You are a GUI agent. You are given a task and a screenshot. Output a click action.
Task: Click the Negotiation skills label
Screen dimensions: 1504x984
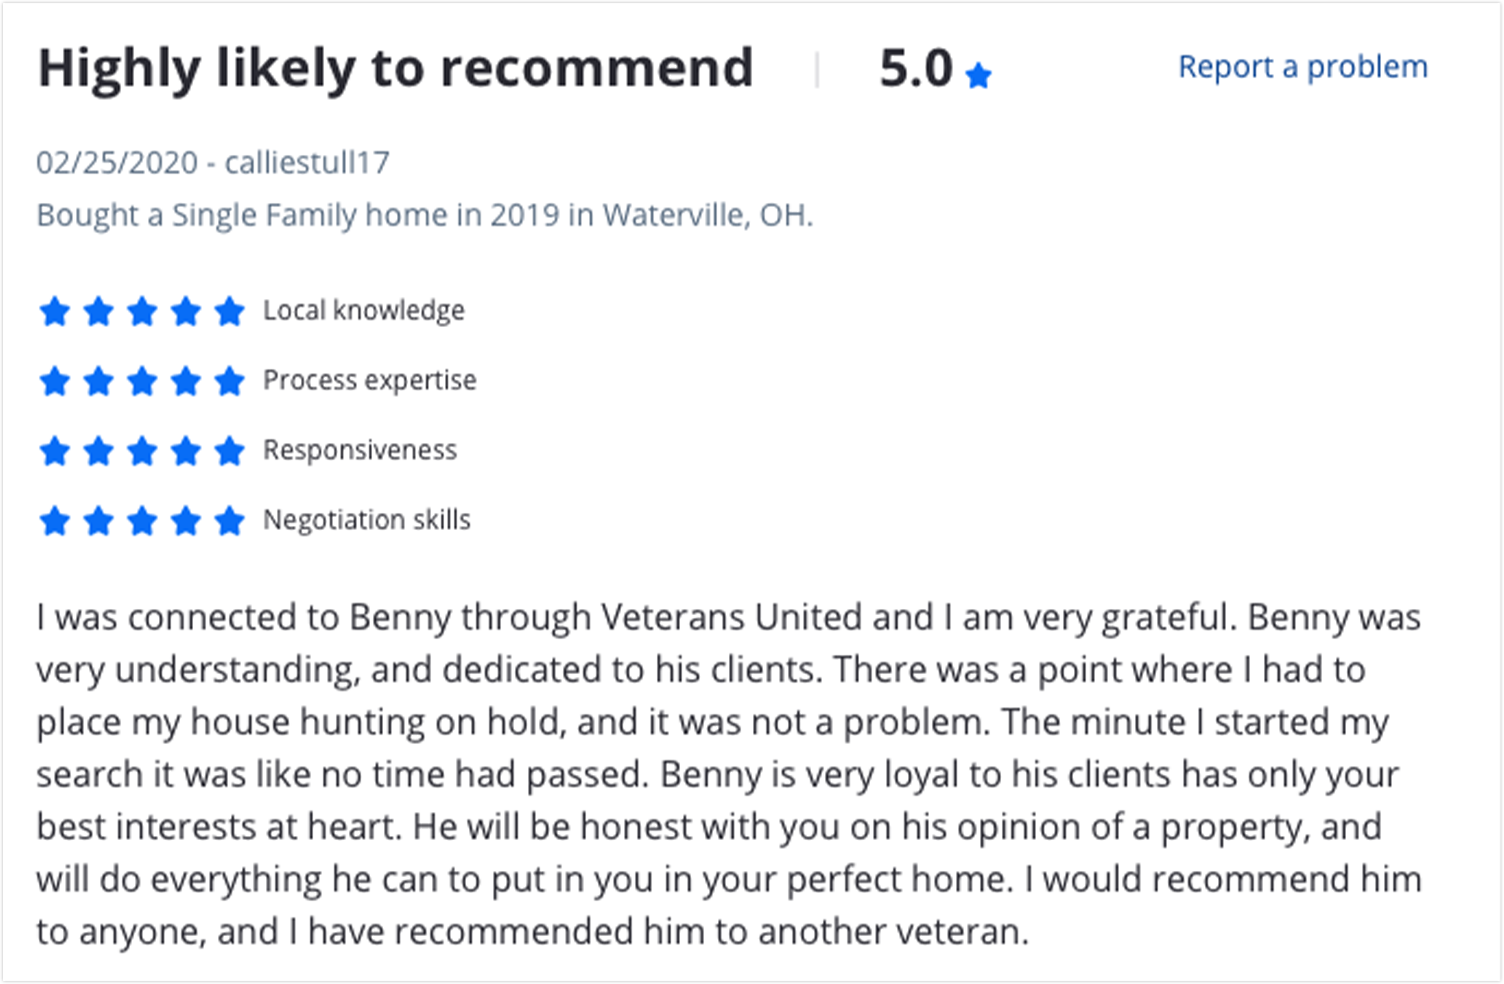click(x=367, y=521)
